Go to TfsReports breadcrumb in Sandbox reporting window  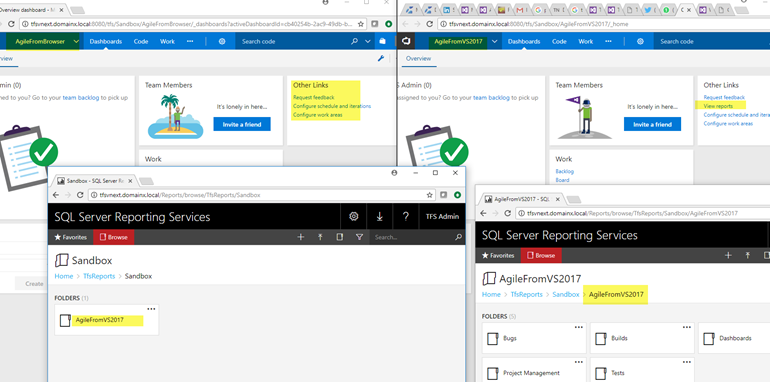99,276
